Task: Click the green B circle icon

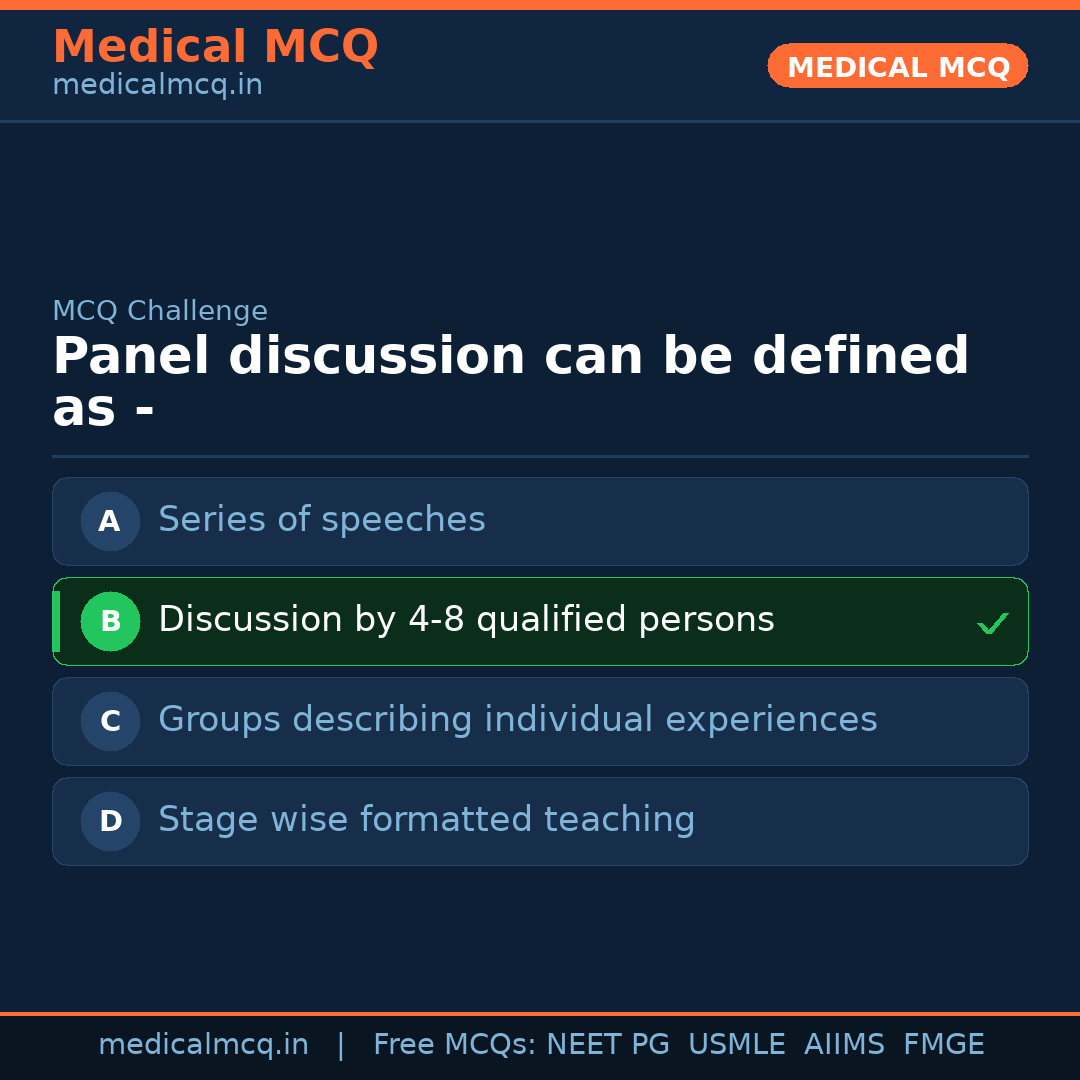Action: click(110, 621)
